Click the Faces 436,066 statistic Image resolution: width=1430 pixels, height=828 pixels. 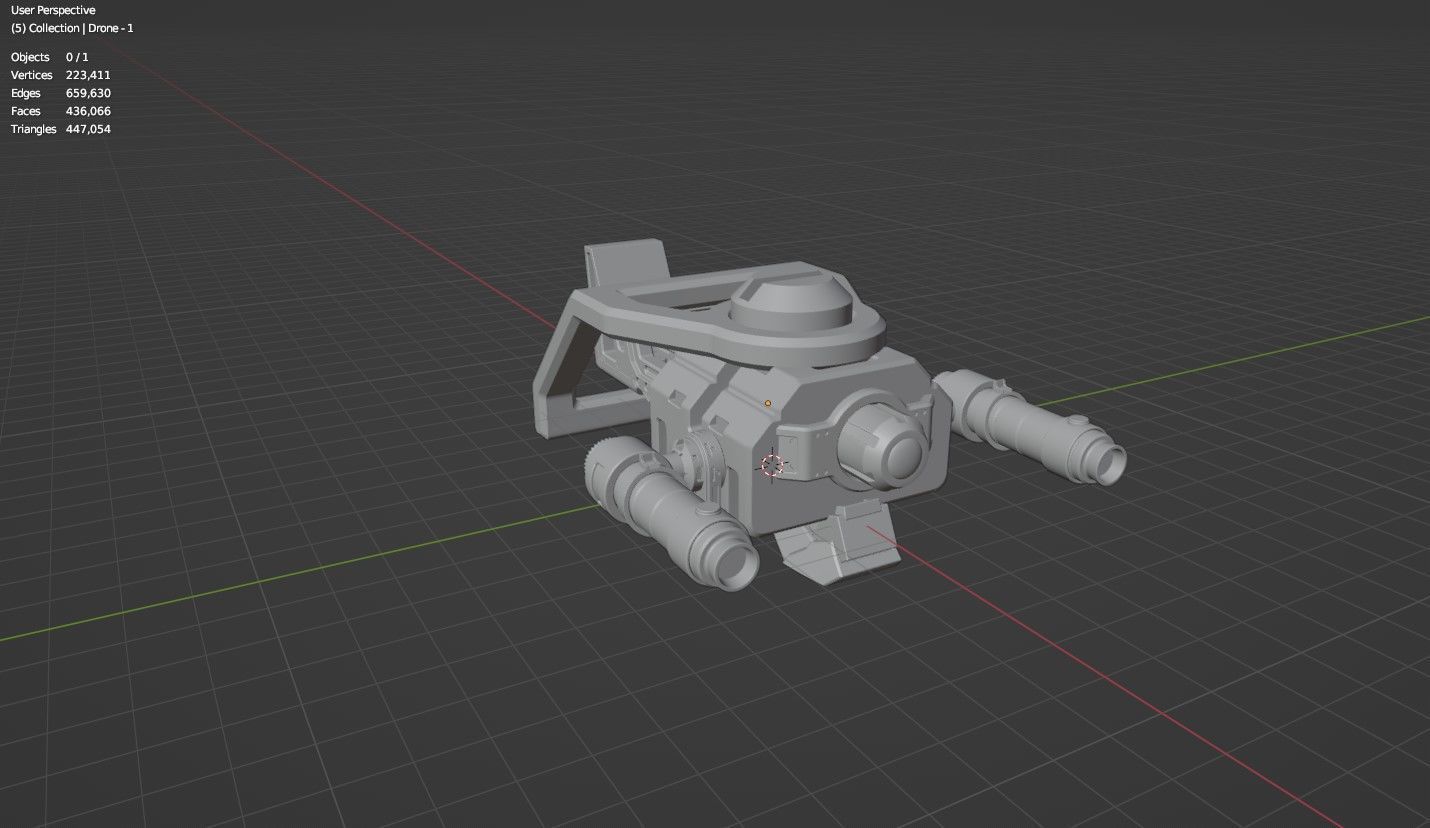click(x=60, y=111)
